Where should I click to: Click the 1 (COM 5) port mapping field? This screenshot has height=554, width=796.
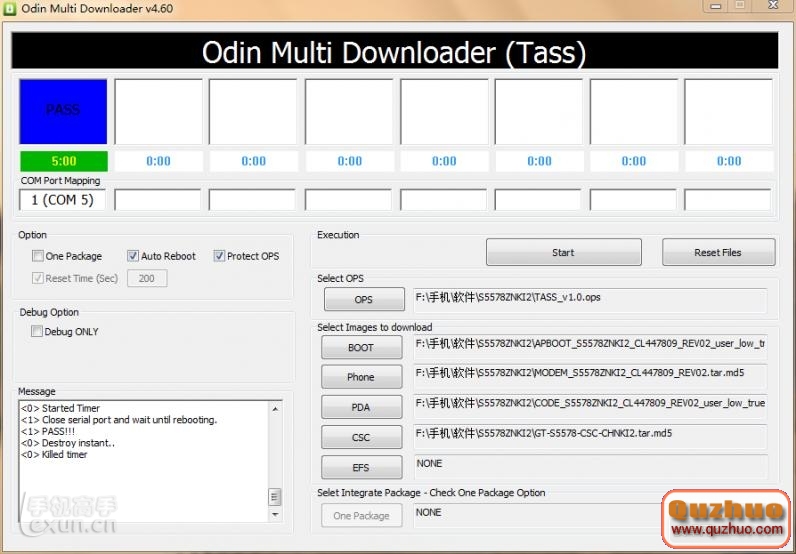[x=62, y=200]
